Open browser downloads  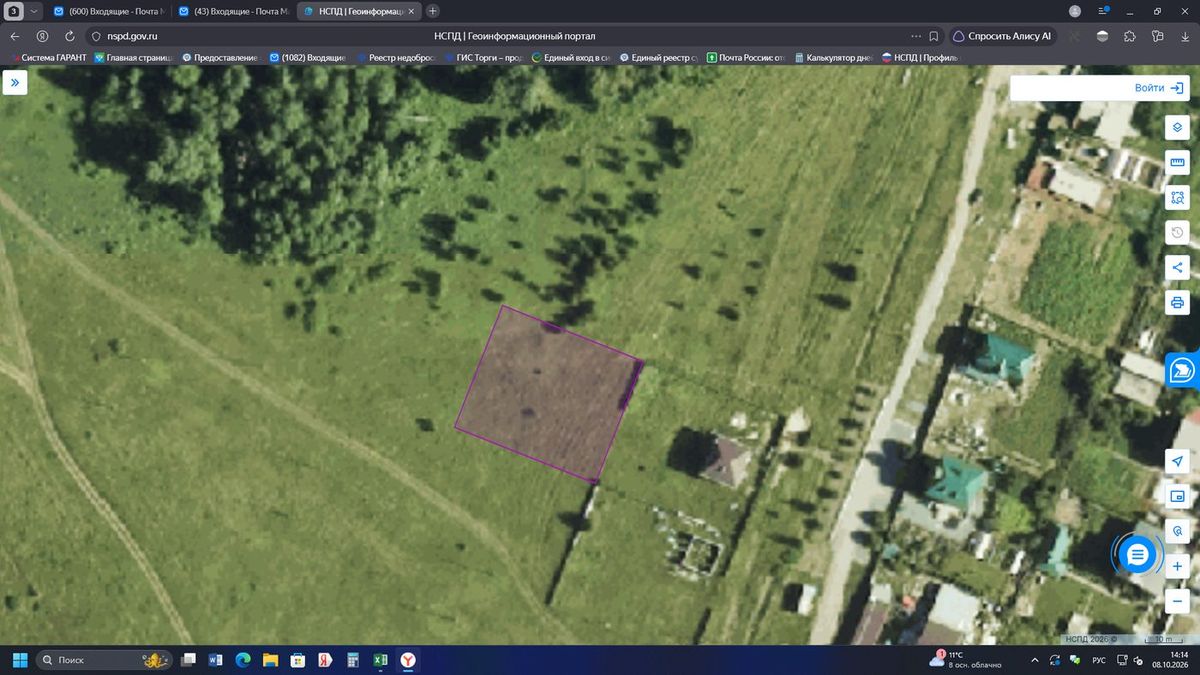click(1185, 36)
